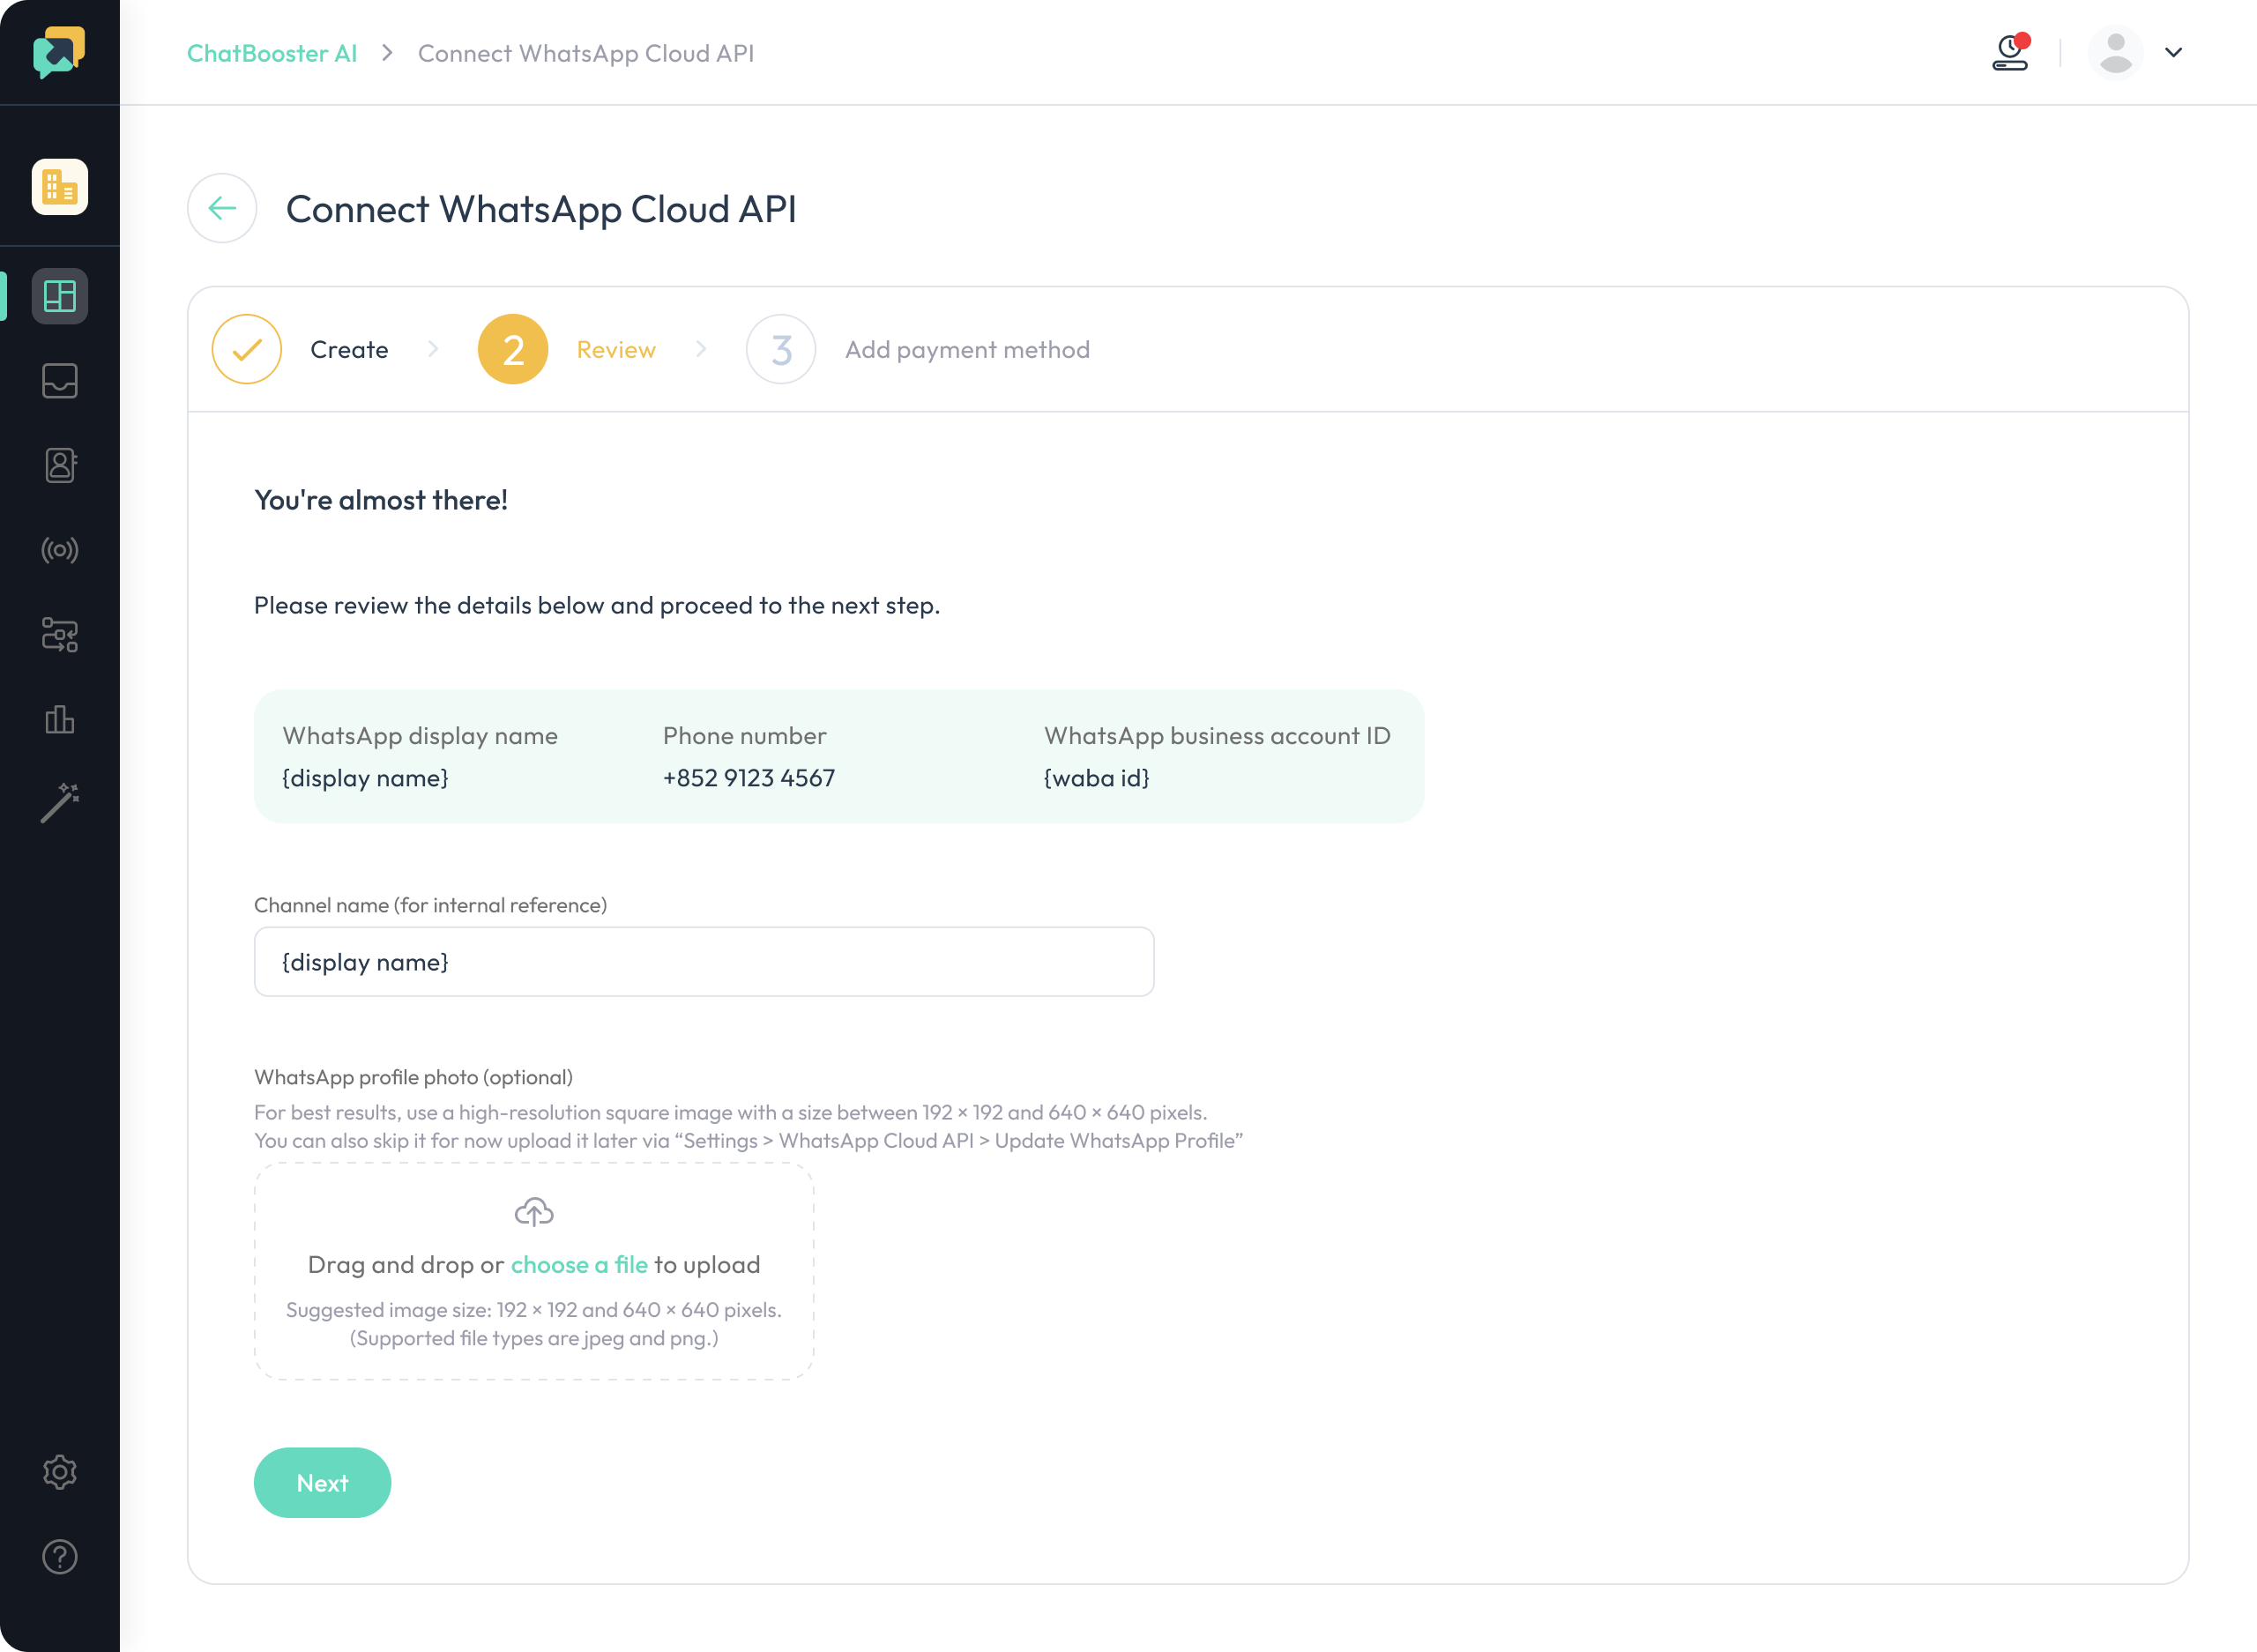Image resolution: width=2257 pixels, height=1652 pixels.
Task: Open the analytics bar chart icon
Action: 60,719
